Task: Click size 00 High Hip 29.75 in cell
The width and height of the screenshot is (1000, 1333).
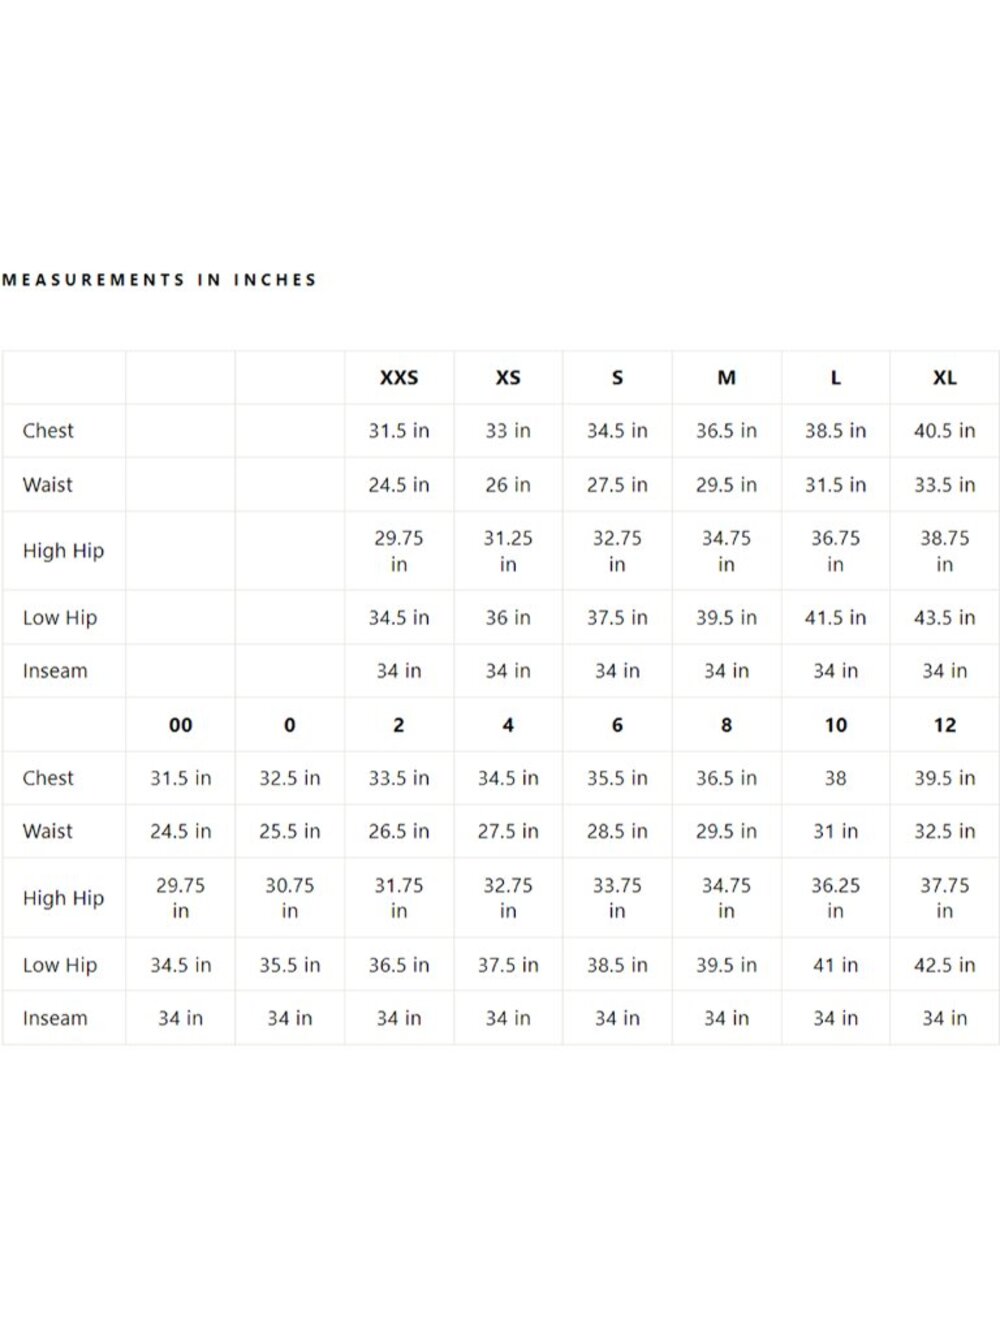Action: coord(180,898)
